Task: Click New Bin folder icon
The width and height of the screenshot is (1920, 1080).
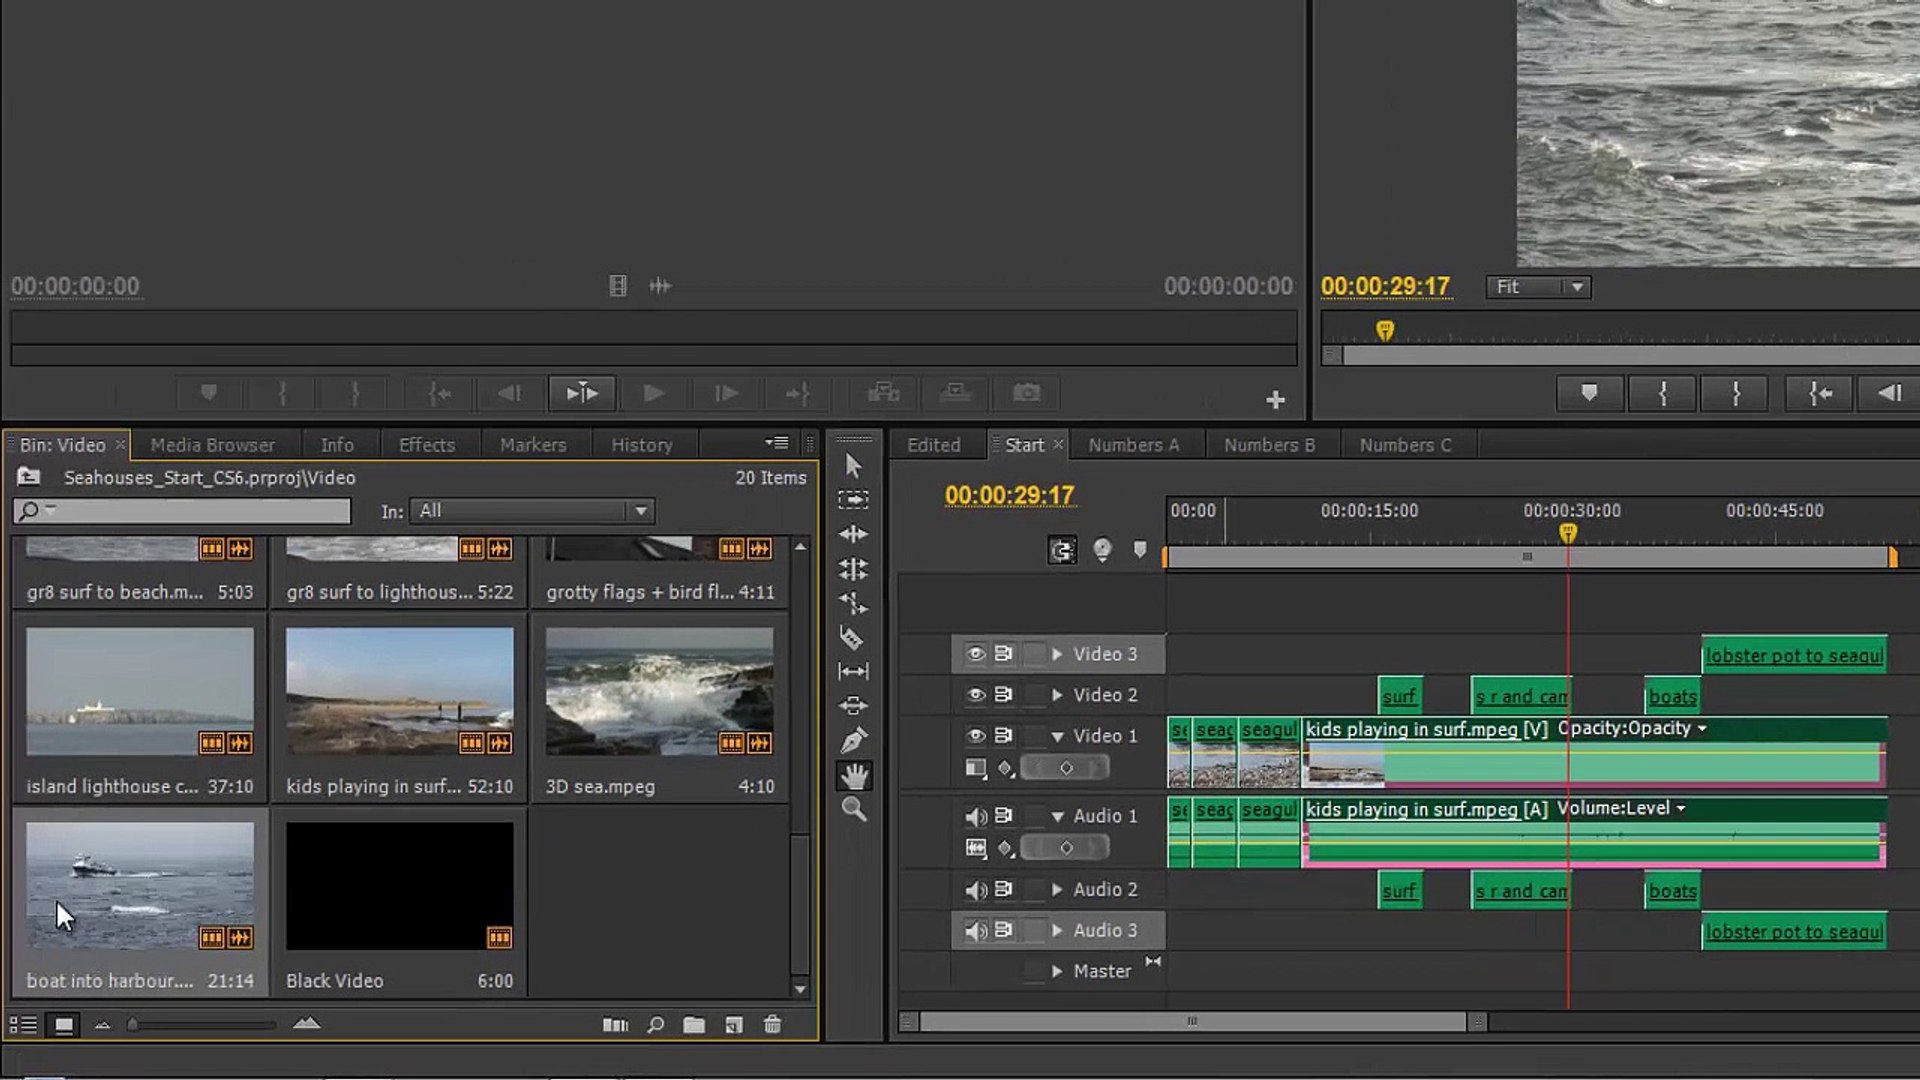Action: [x=694, y=1024]
